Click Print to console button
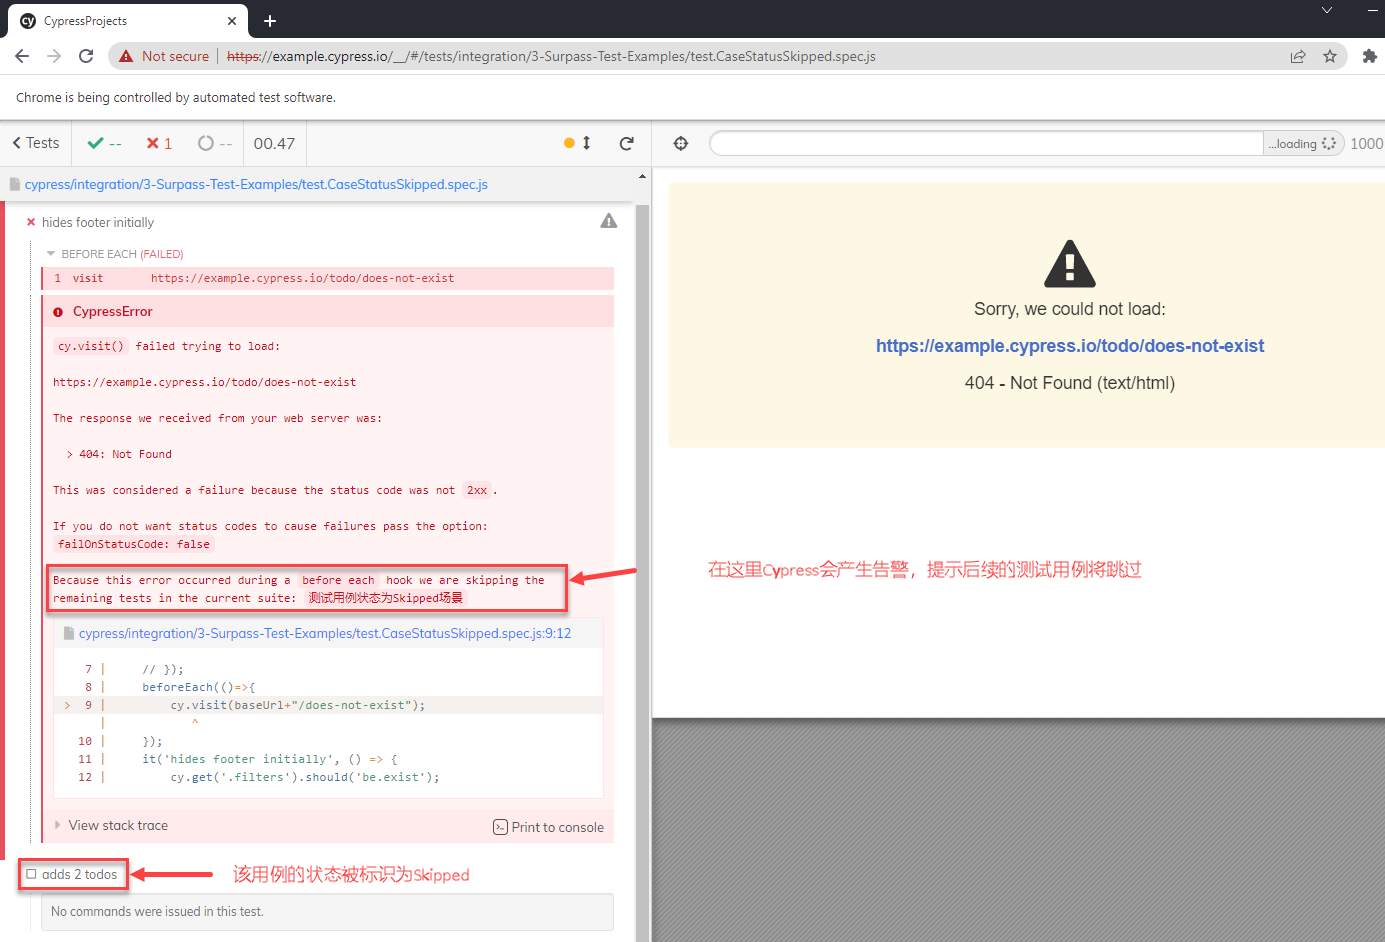Screen dimensions: 1385x942 point(548,827)
